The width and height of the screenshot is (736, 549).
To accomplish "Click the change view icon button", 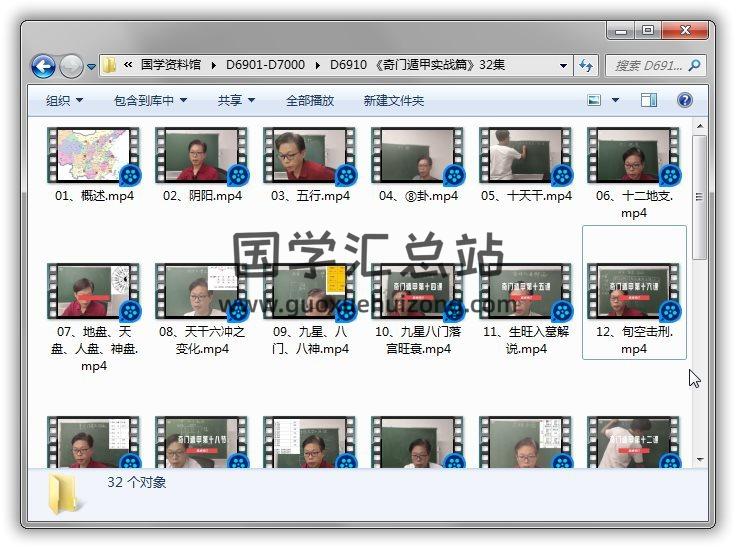I will (x=594, y=100).
